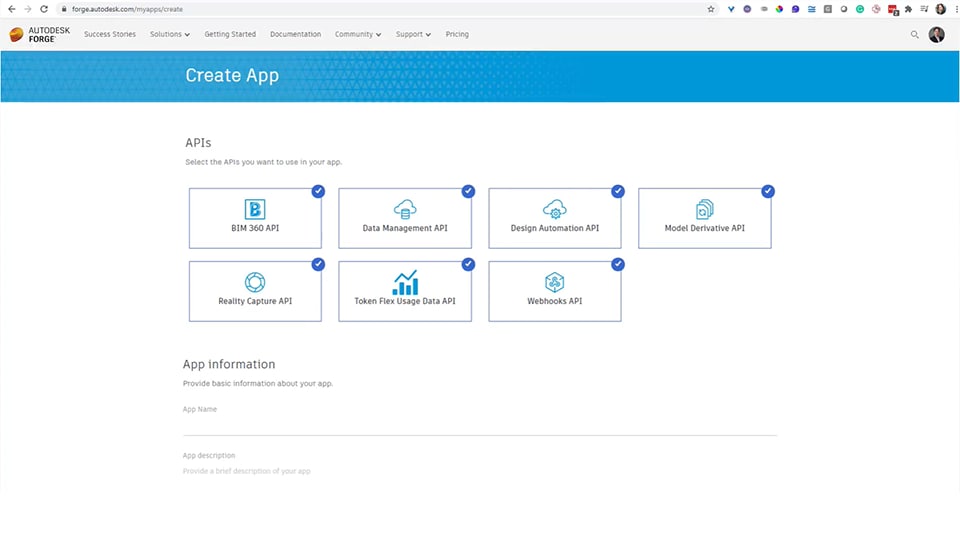Click the site lock icon in address bar

[x=64, y=9]
